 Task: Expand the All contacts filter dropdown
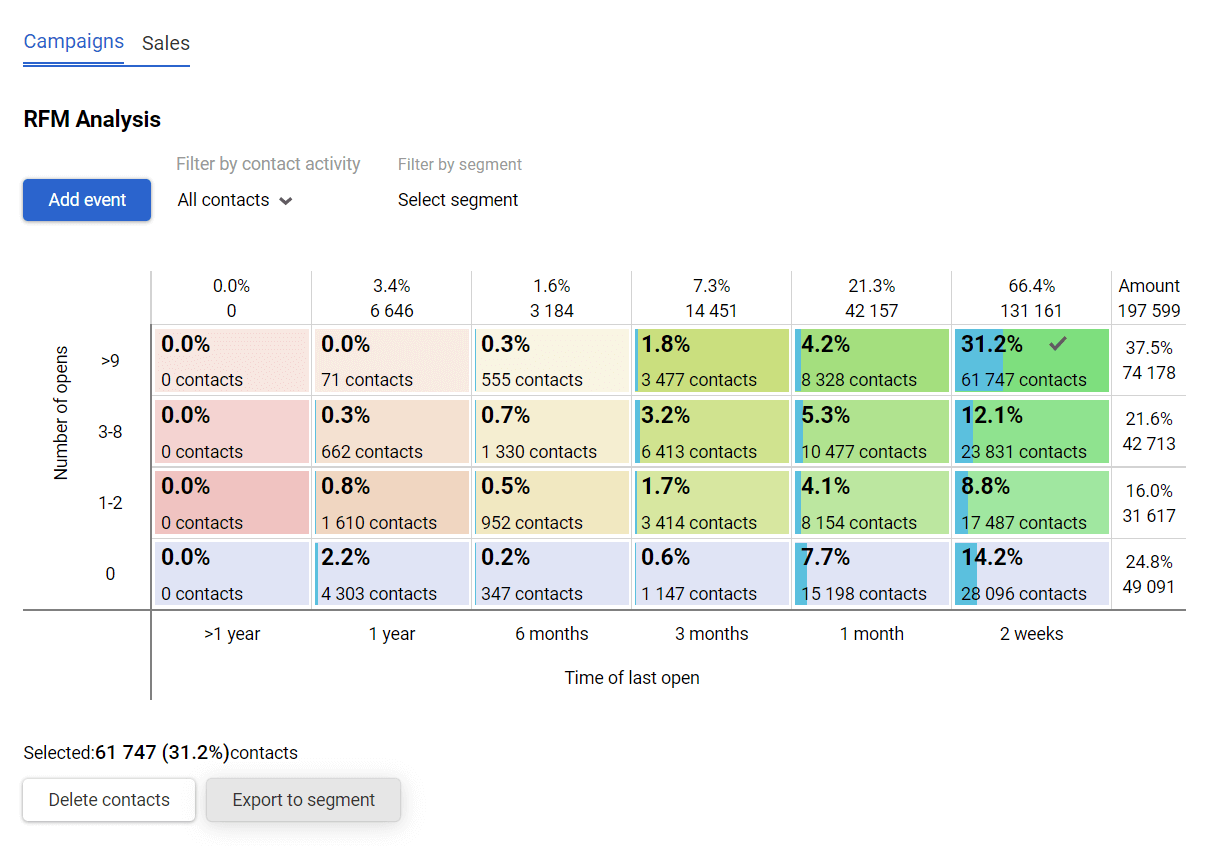[234, 200]
